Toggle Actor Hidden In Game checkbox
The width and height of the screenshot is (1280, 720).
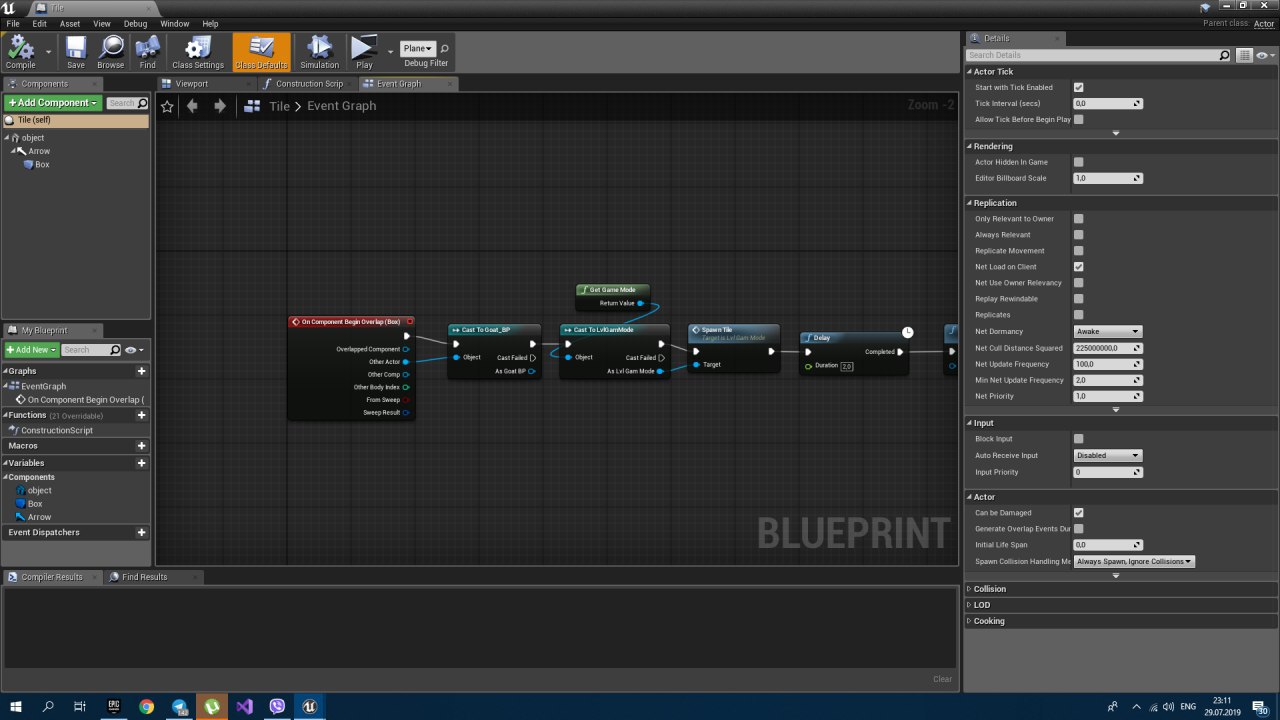(x=1078, y=162)
